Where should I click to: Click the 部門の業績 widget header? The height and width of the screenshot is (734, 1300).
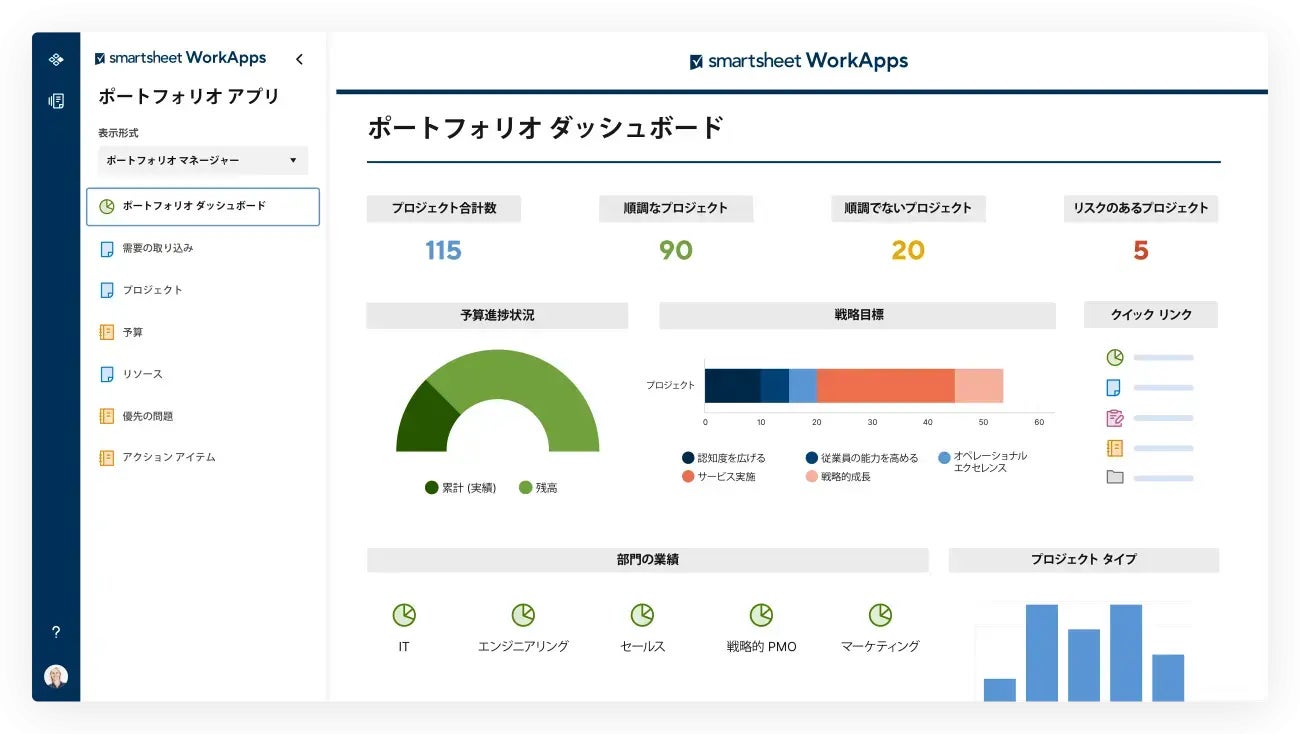click(647, 560)
